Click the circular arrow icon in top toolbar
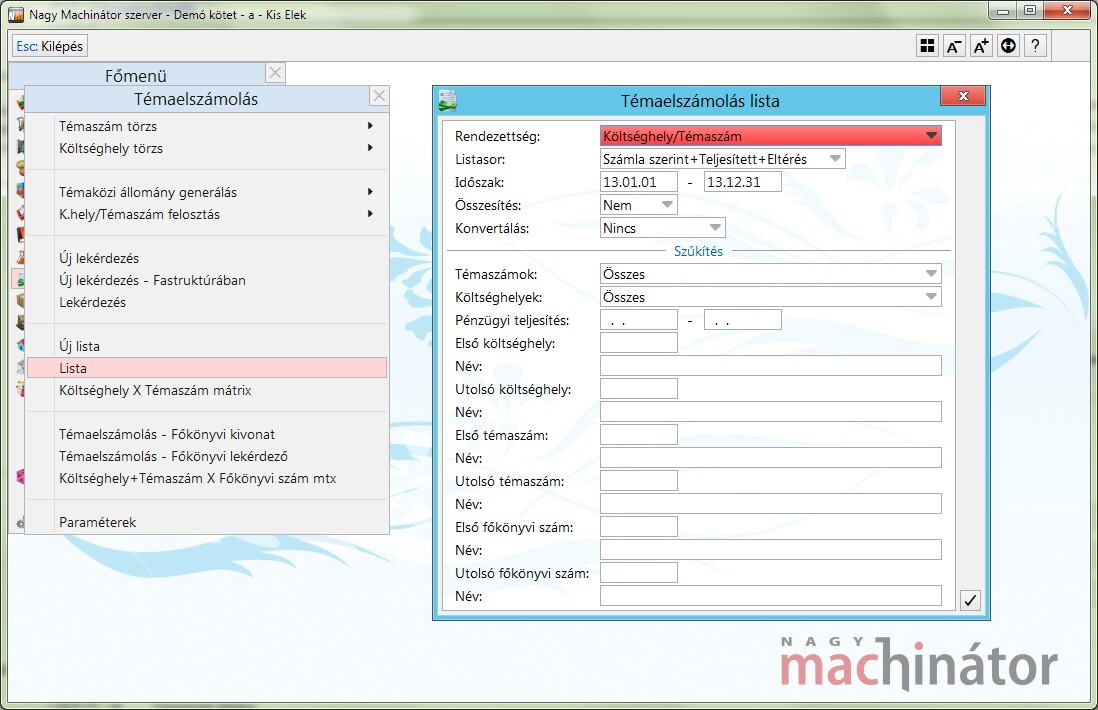Viewport: 1098px width, 710px height. pyautogui.click(x=1008, y=46)
